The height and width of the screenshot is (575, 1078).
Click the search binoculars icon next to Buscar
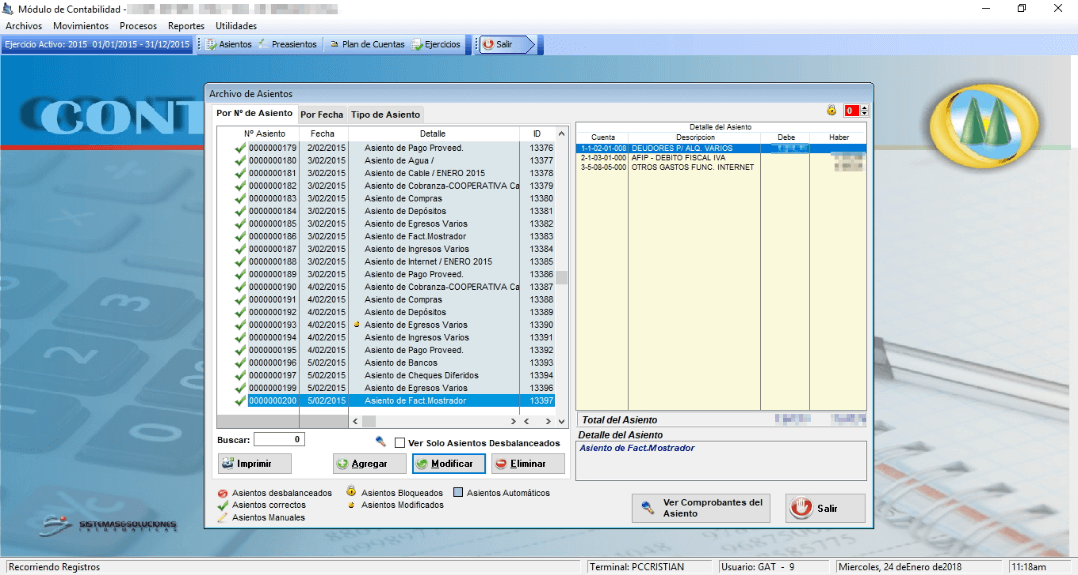[380, 442]
